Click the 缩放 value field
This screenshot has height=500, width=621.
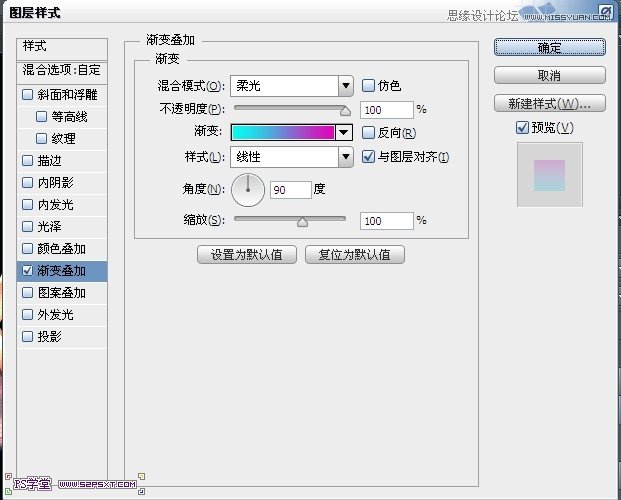click(x=387, y=221)
